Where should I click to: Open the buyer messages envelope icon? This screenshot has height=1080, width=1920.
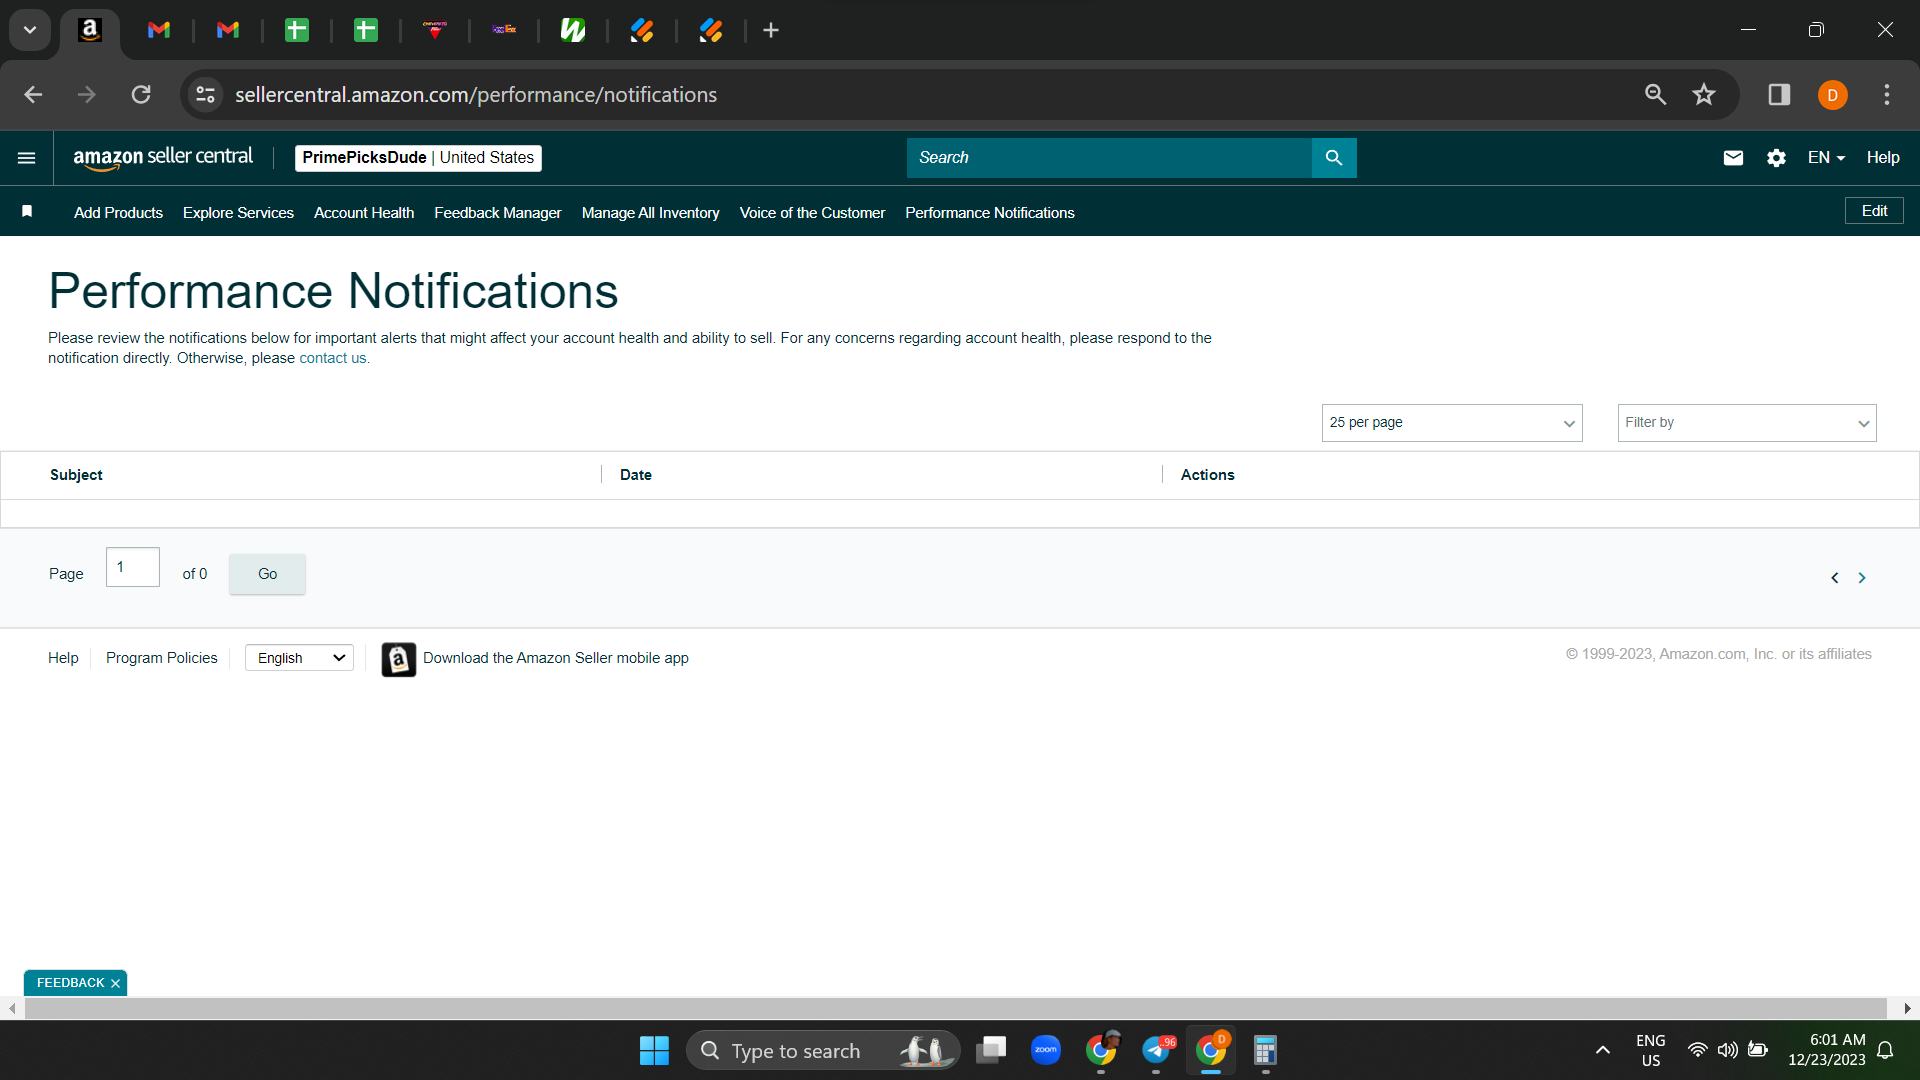point(1733,158)
